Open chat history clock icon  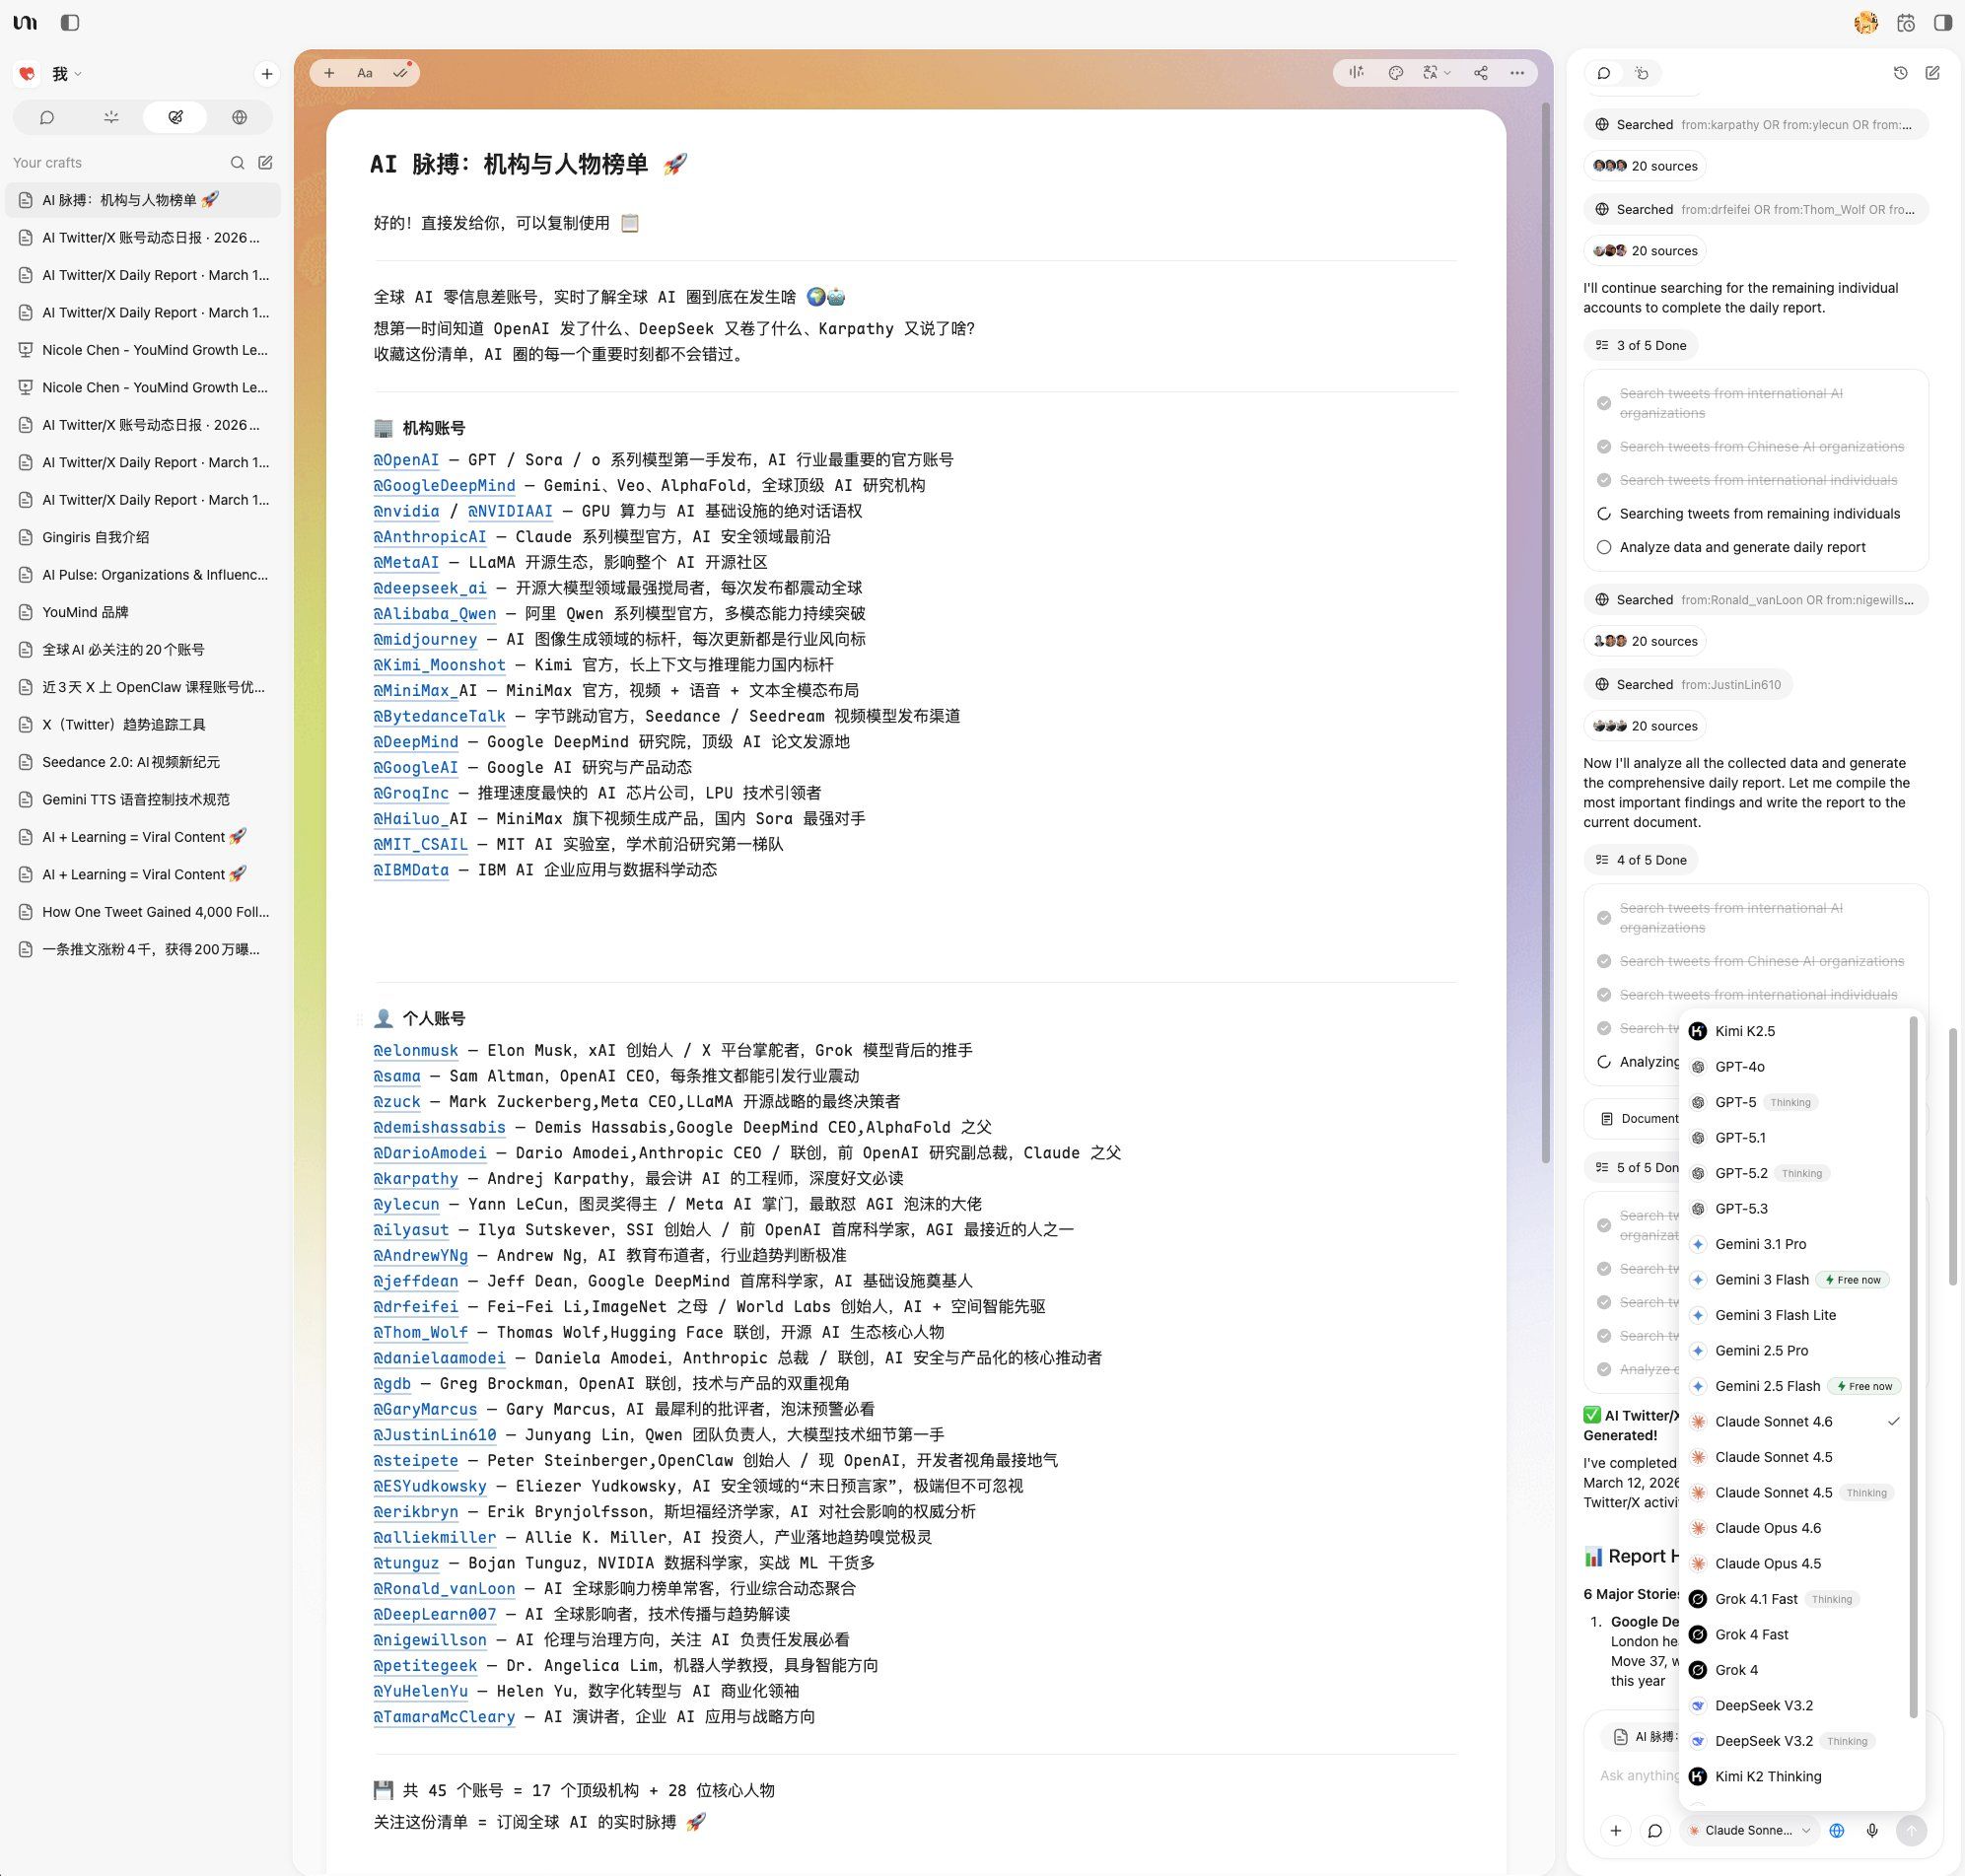coord(1900,73)
